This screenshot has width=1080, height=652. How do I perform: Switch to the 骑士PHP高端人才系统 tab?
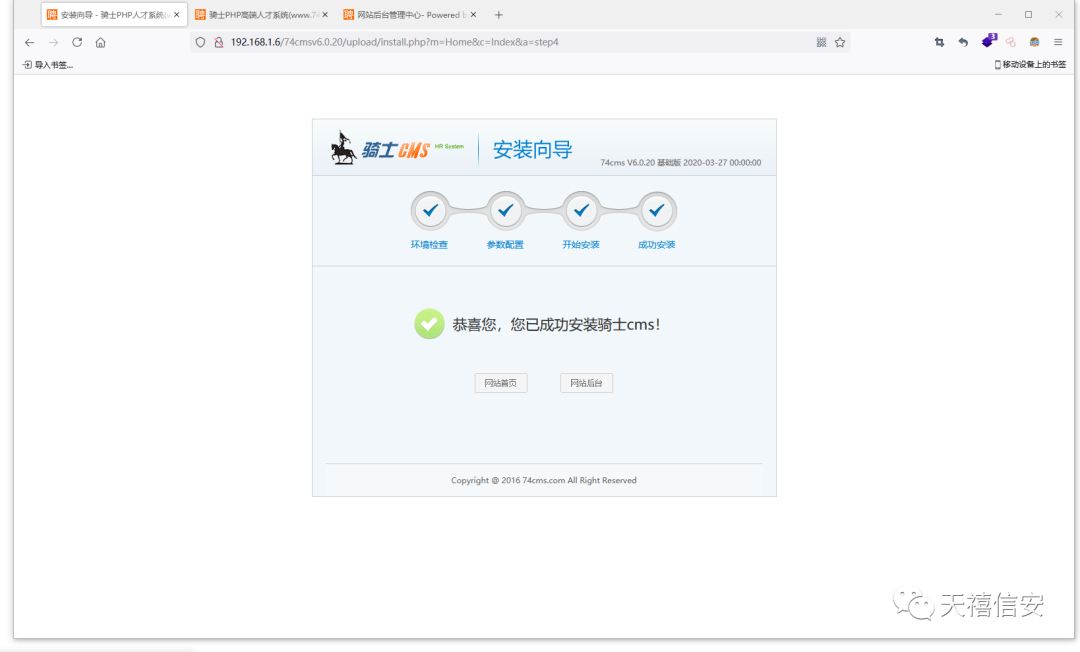coord(261,14)
